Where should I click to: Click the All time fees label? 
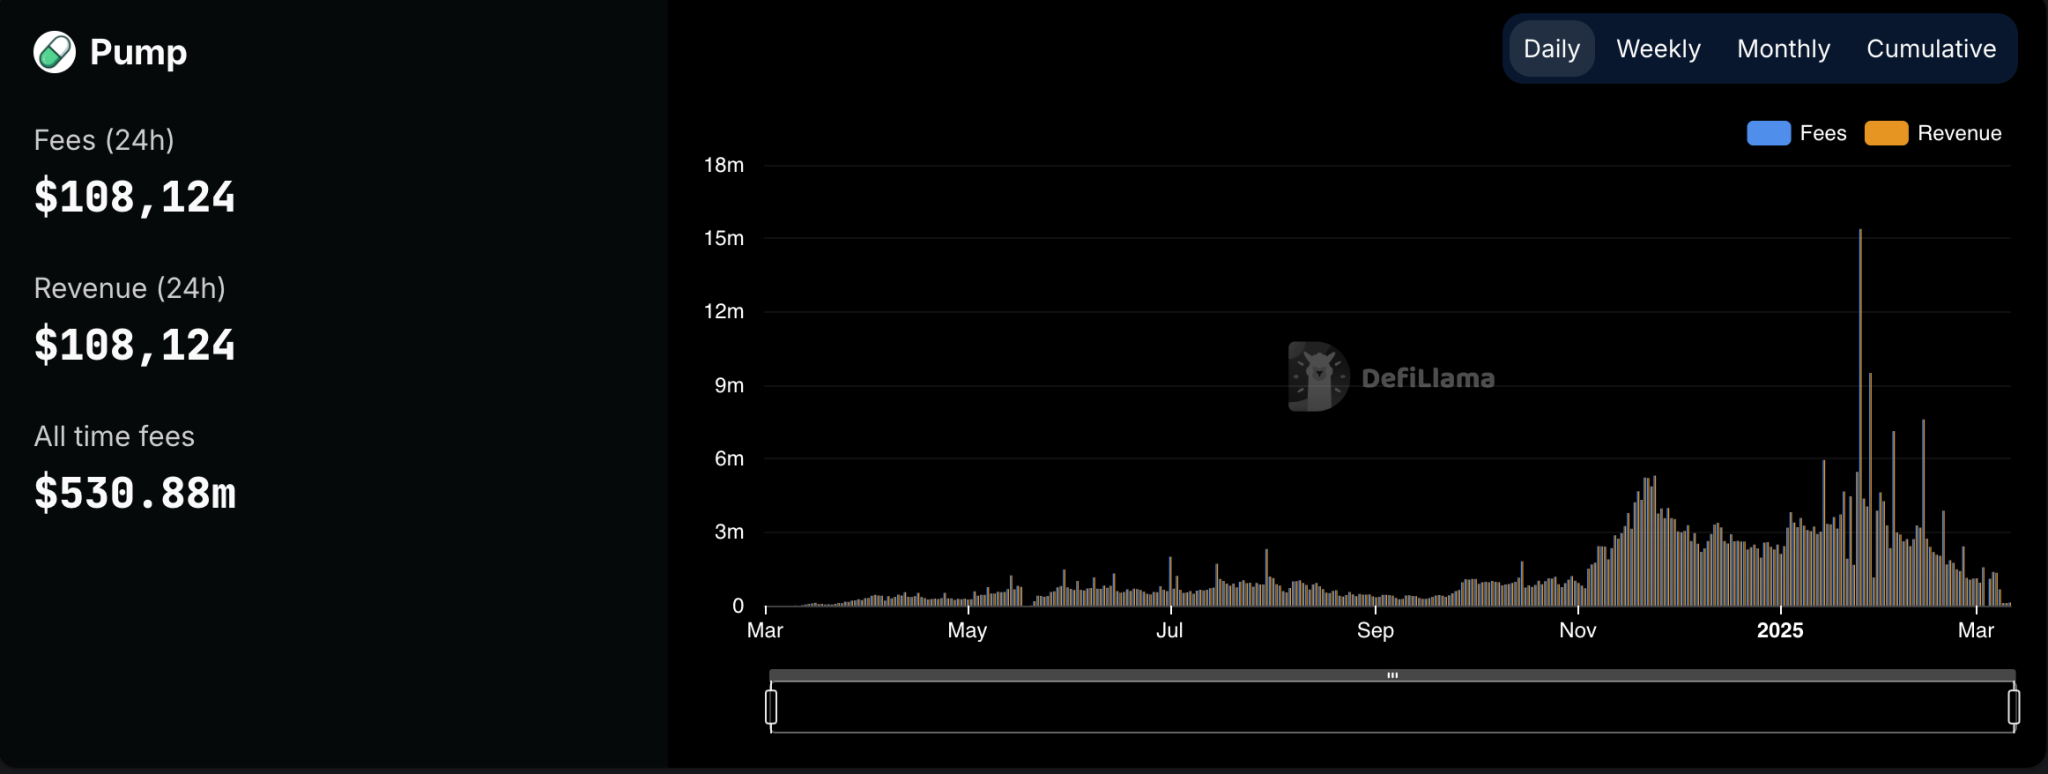114,436
